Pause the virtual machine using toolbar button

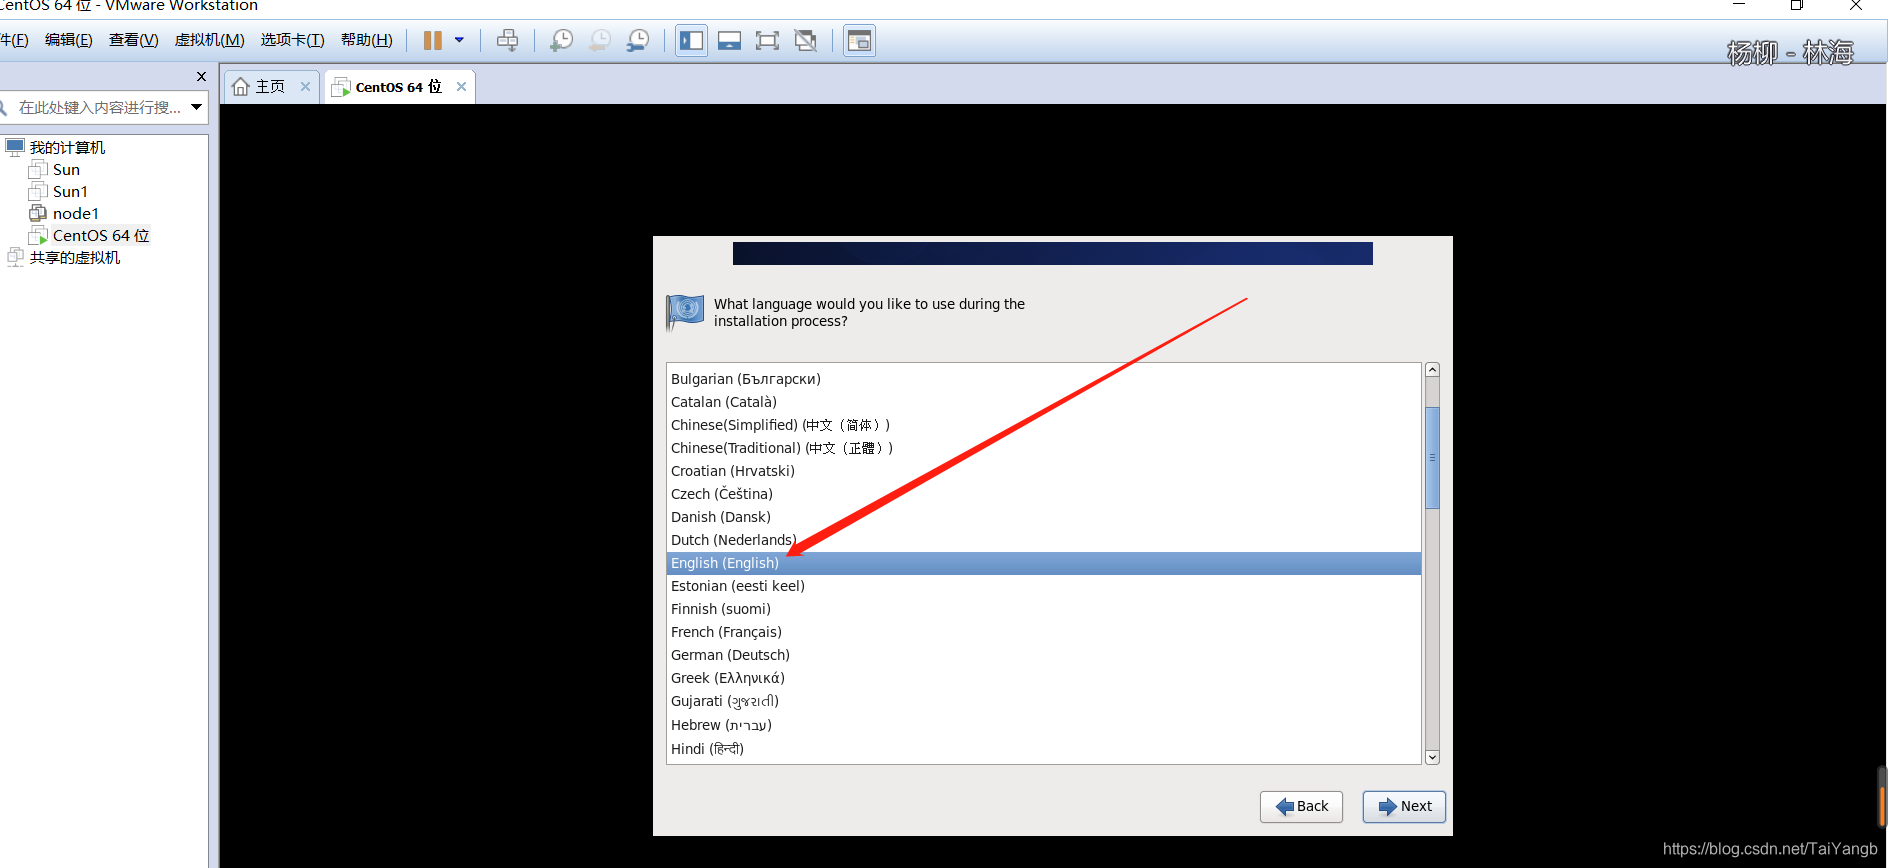(432, 41)
